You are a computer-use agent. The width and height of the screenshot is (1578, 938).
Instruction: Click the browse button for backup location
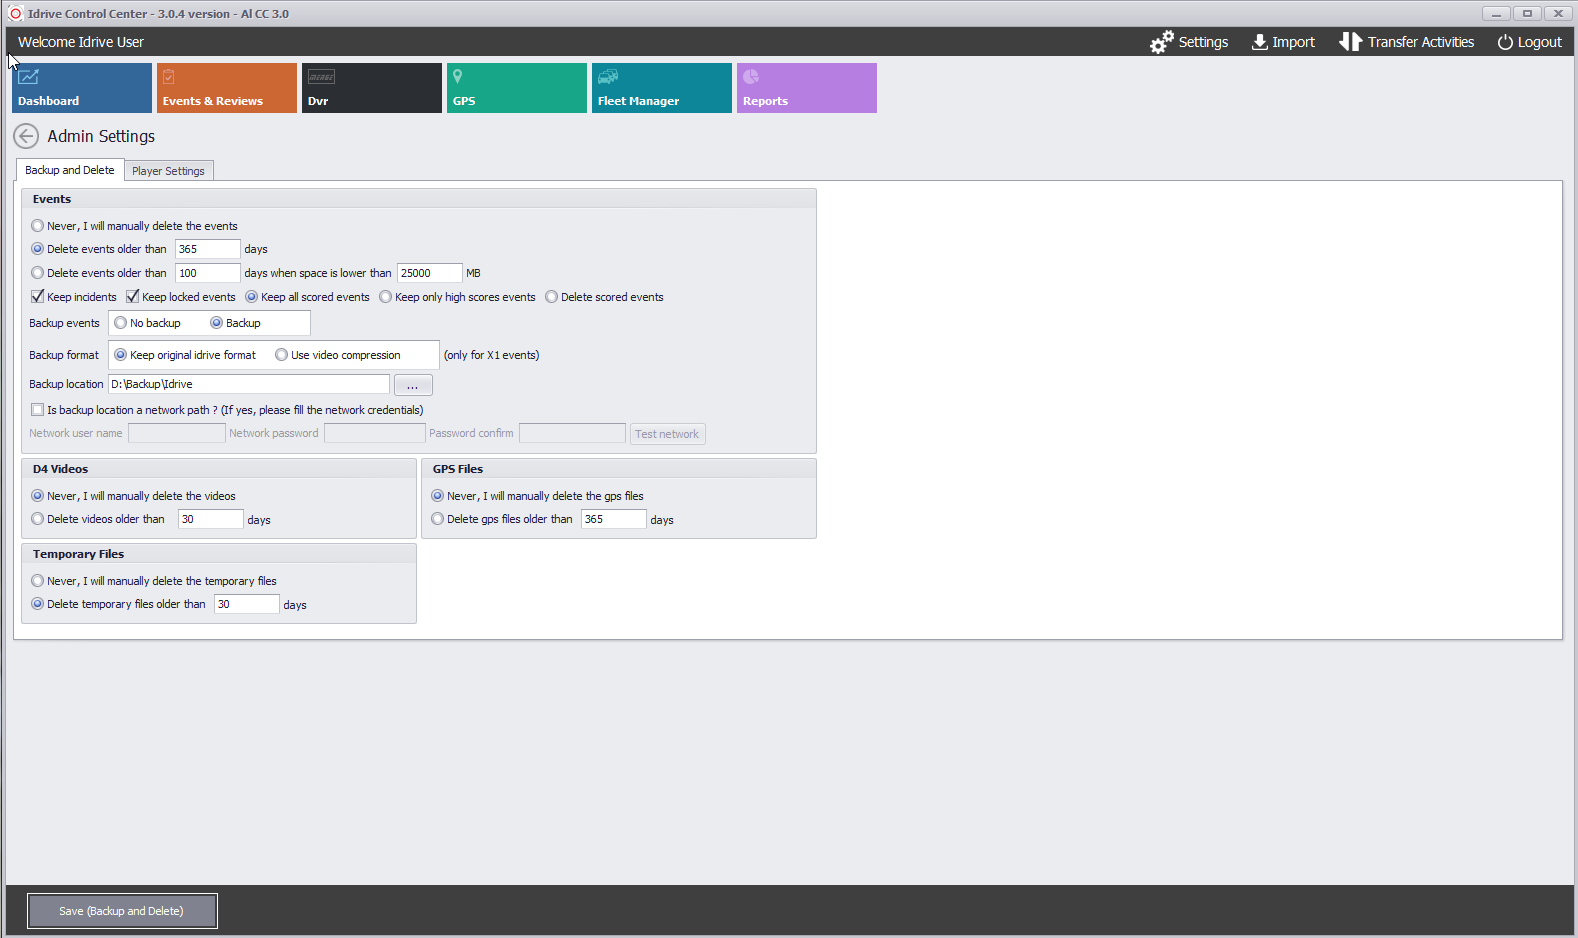(413, 385)
